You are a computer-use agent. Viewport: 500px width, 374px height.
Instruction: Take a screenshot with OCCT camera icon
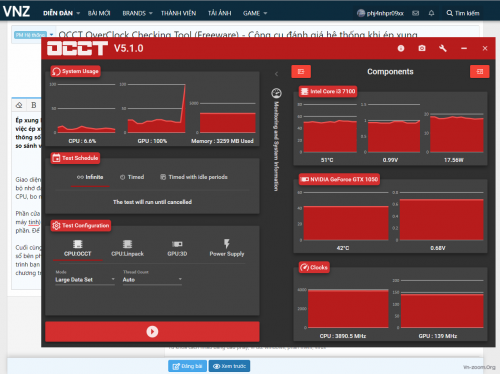pos(422,48)
